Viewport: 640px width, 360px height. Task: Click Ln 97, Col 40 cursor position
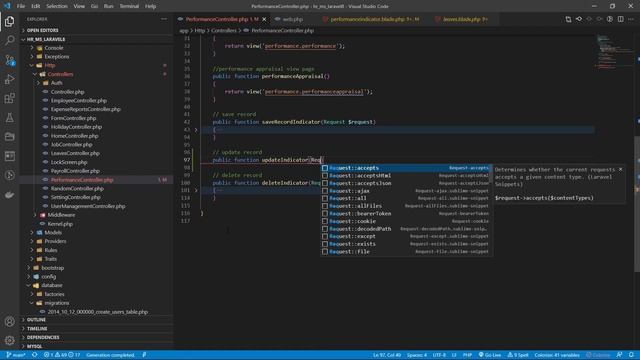(387, 355)
